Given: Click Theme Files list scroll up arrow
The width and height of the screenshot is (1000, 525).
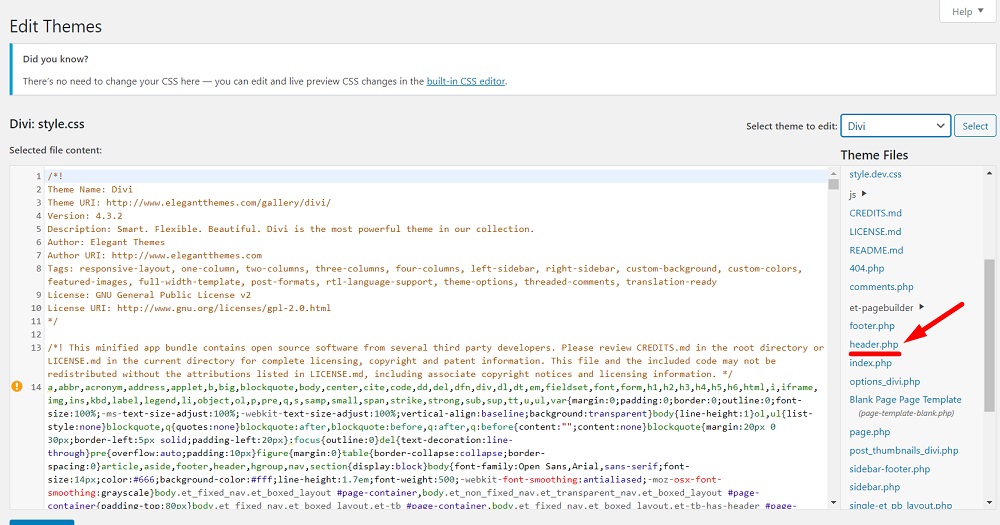Looking at the screenshot, I should point(989,174).
